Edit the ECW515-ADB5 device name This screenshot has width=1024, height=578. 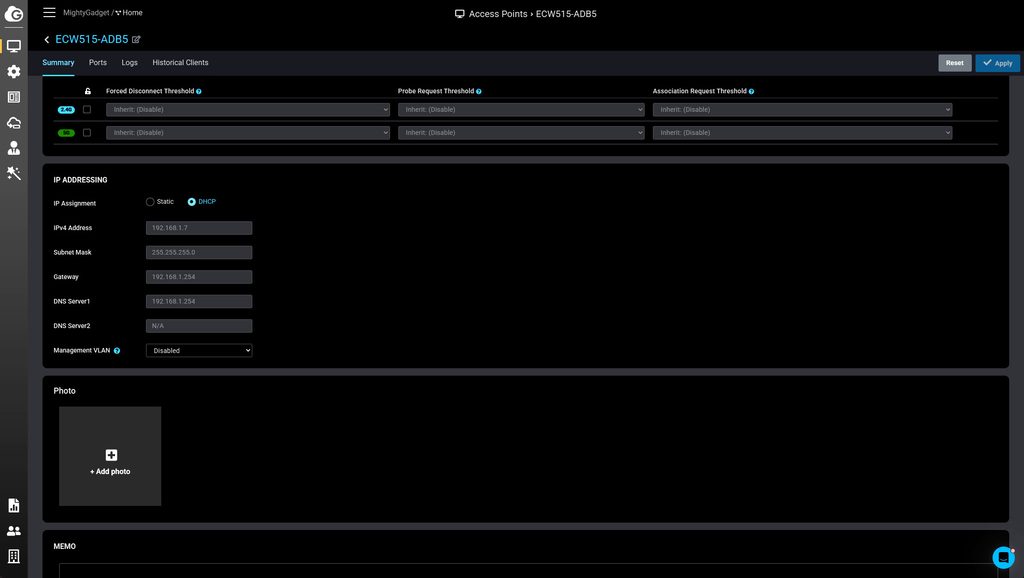(x=136, y=39)
